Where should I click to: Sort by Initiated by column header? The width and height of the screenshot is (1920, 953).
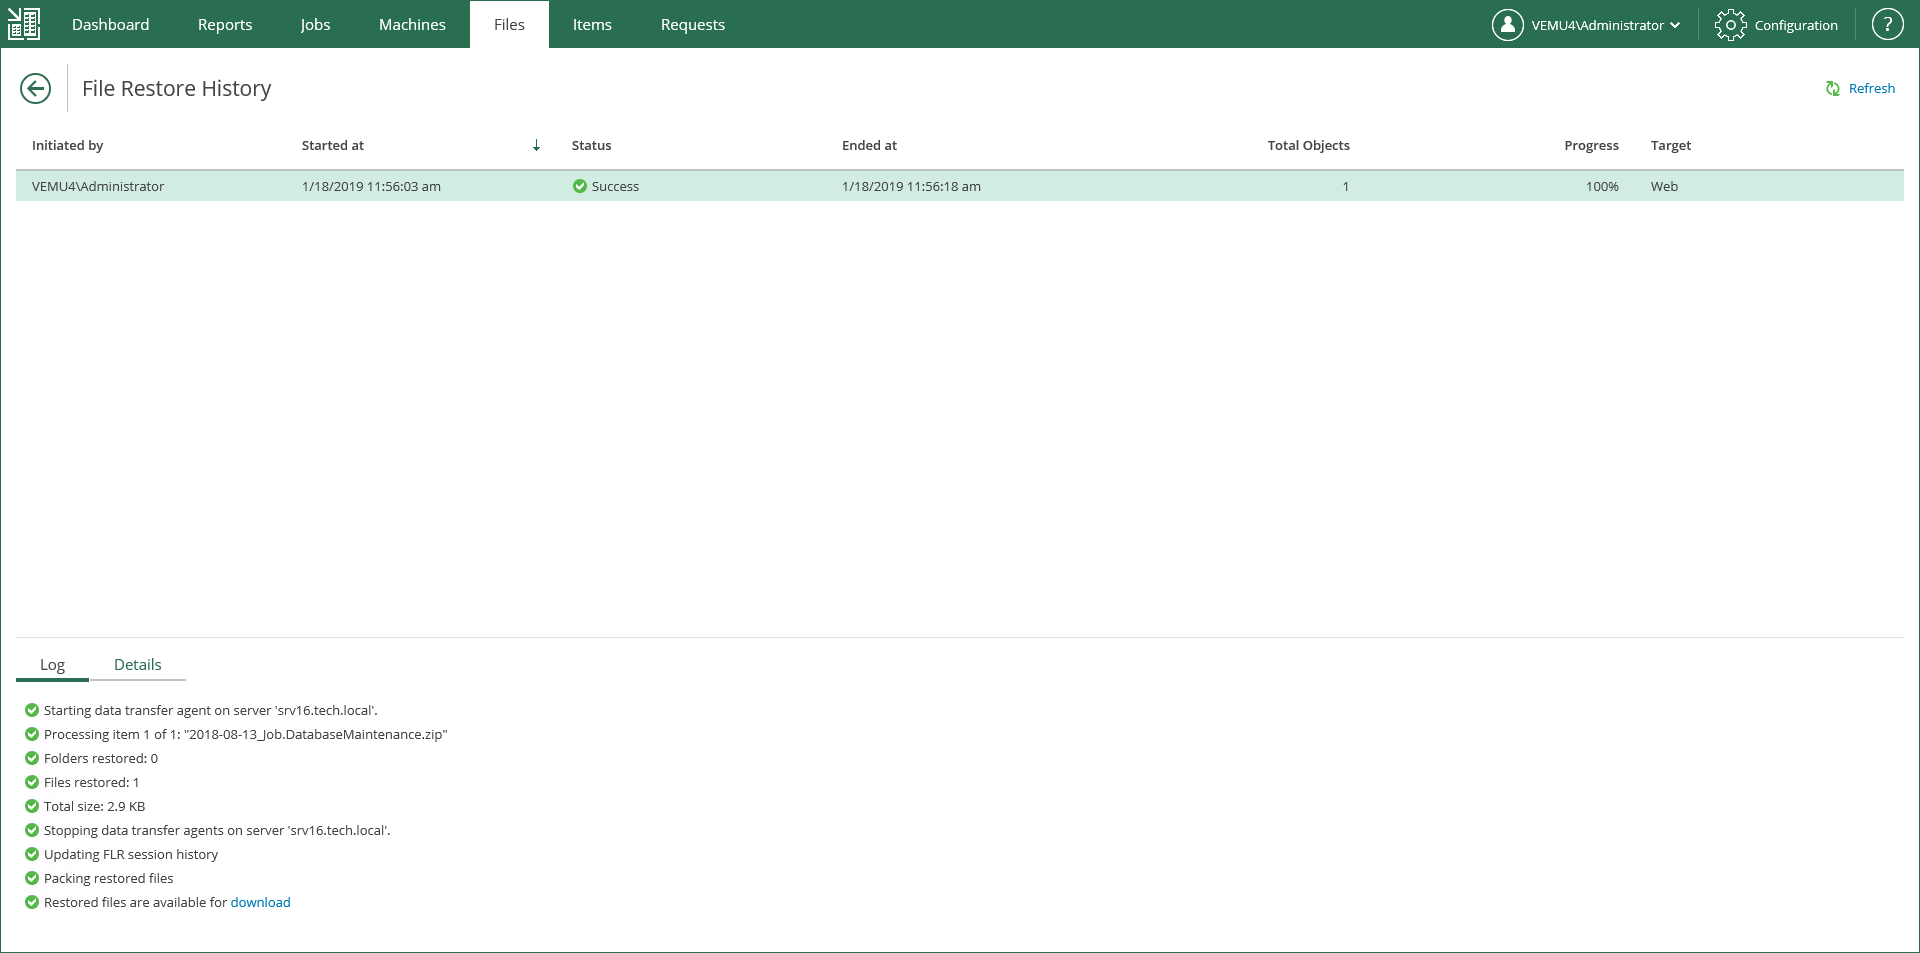68,145
